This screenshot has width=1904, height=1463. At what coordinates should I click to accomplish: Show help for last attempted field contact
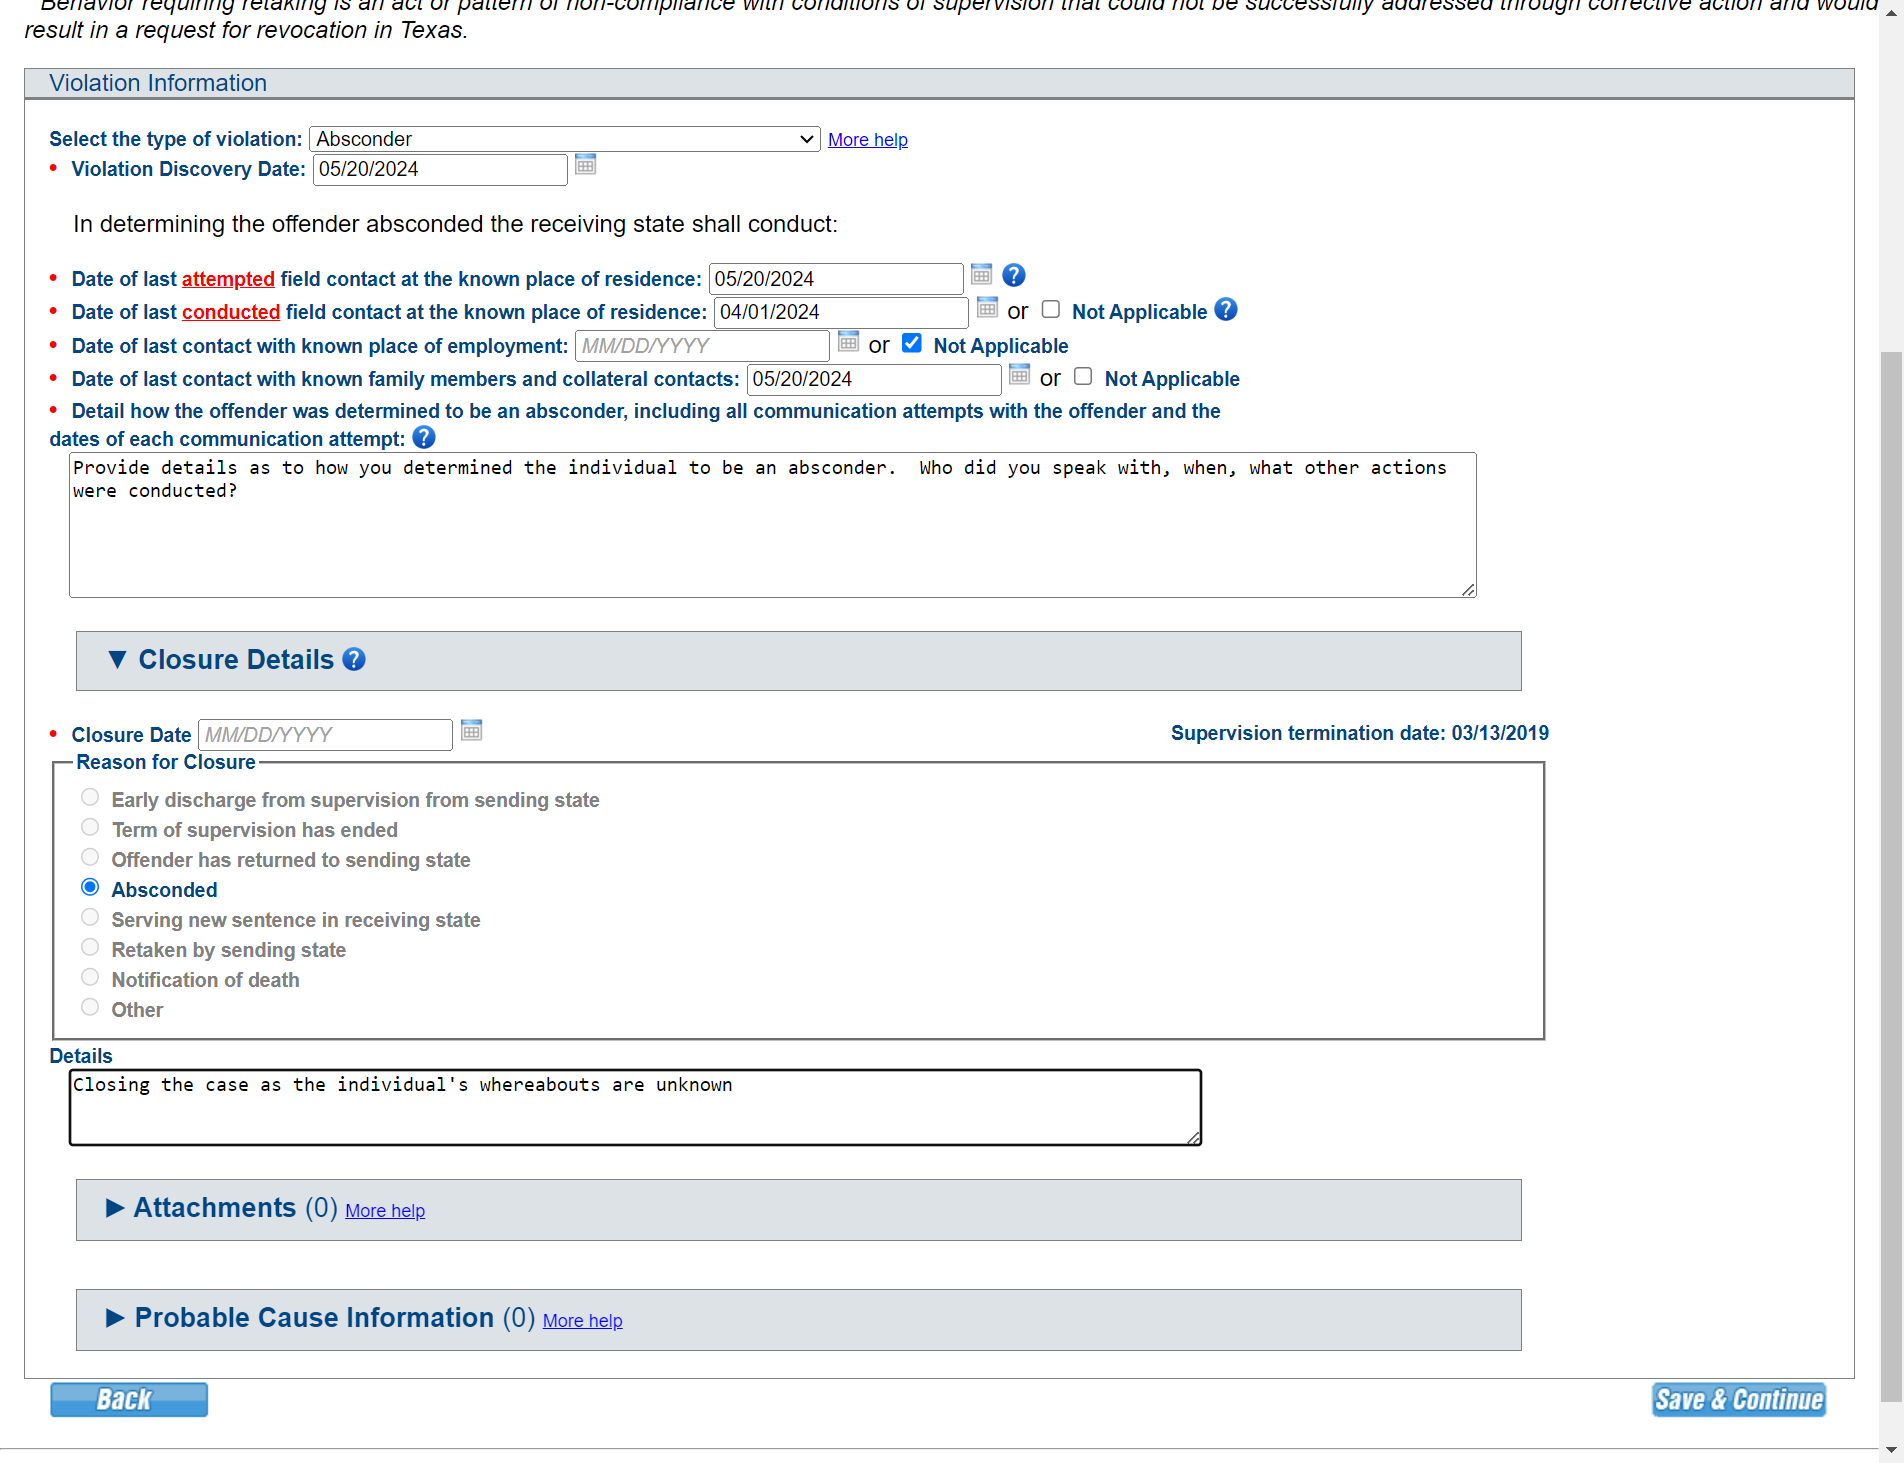click(1014, 275)
